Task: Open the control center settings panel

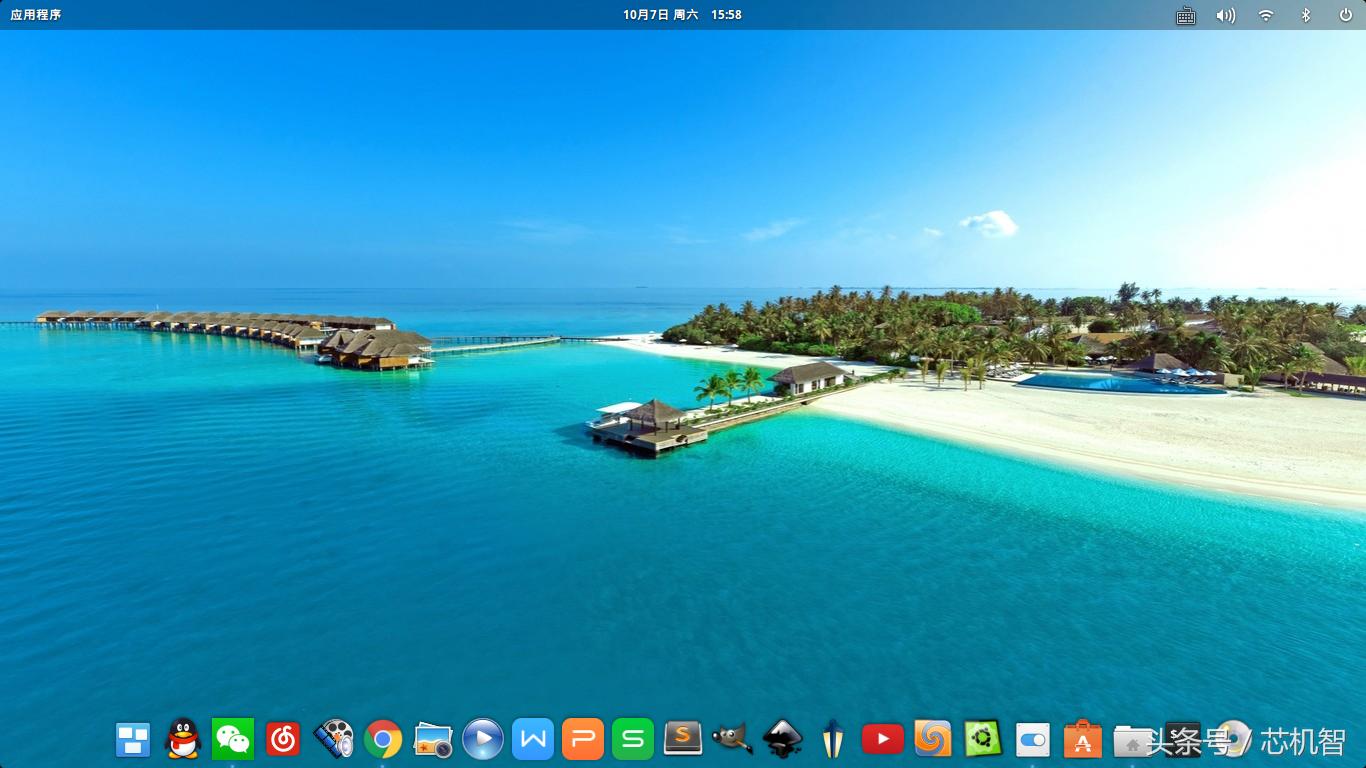Action: (1033, 740)
